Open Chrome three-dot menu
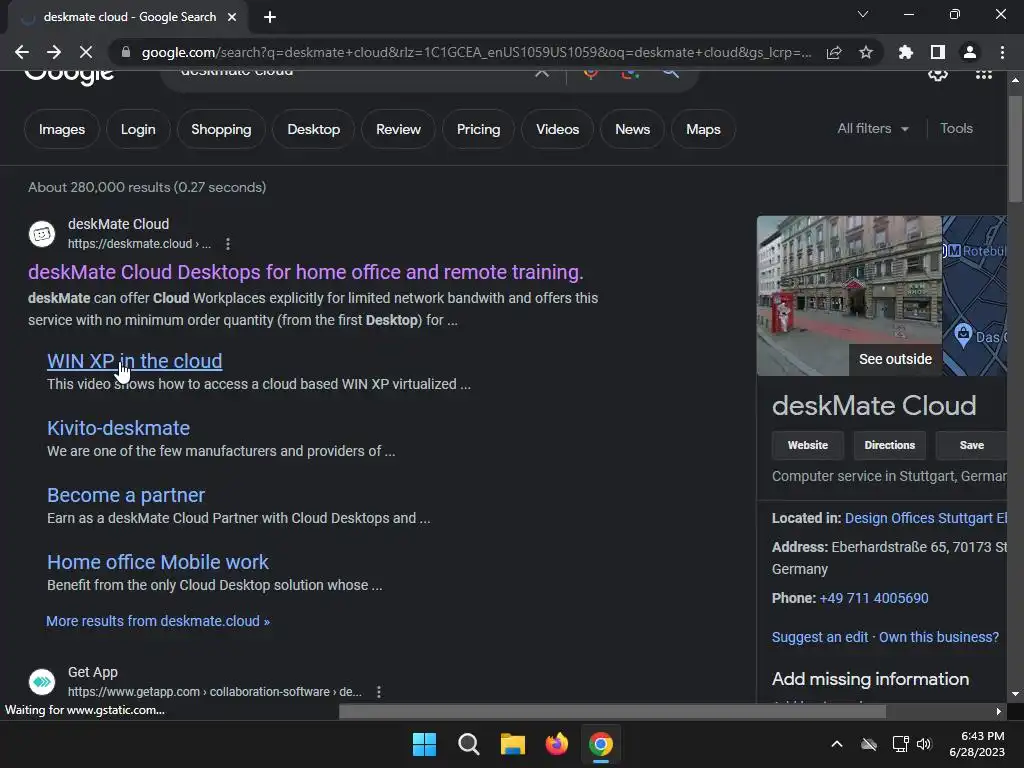Viewport: 1024px width, 768px height. pos(1002,52)
